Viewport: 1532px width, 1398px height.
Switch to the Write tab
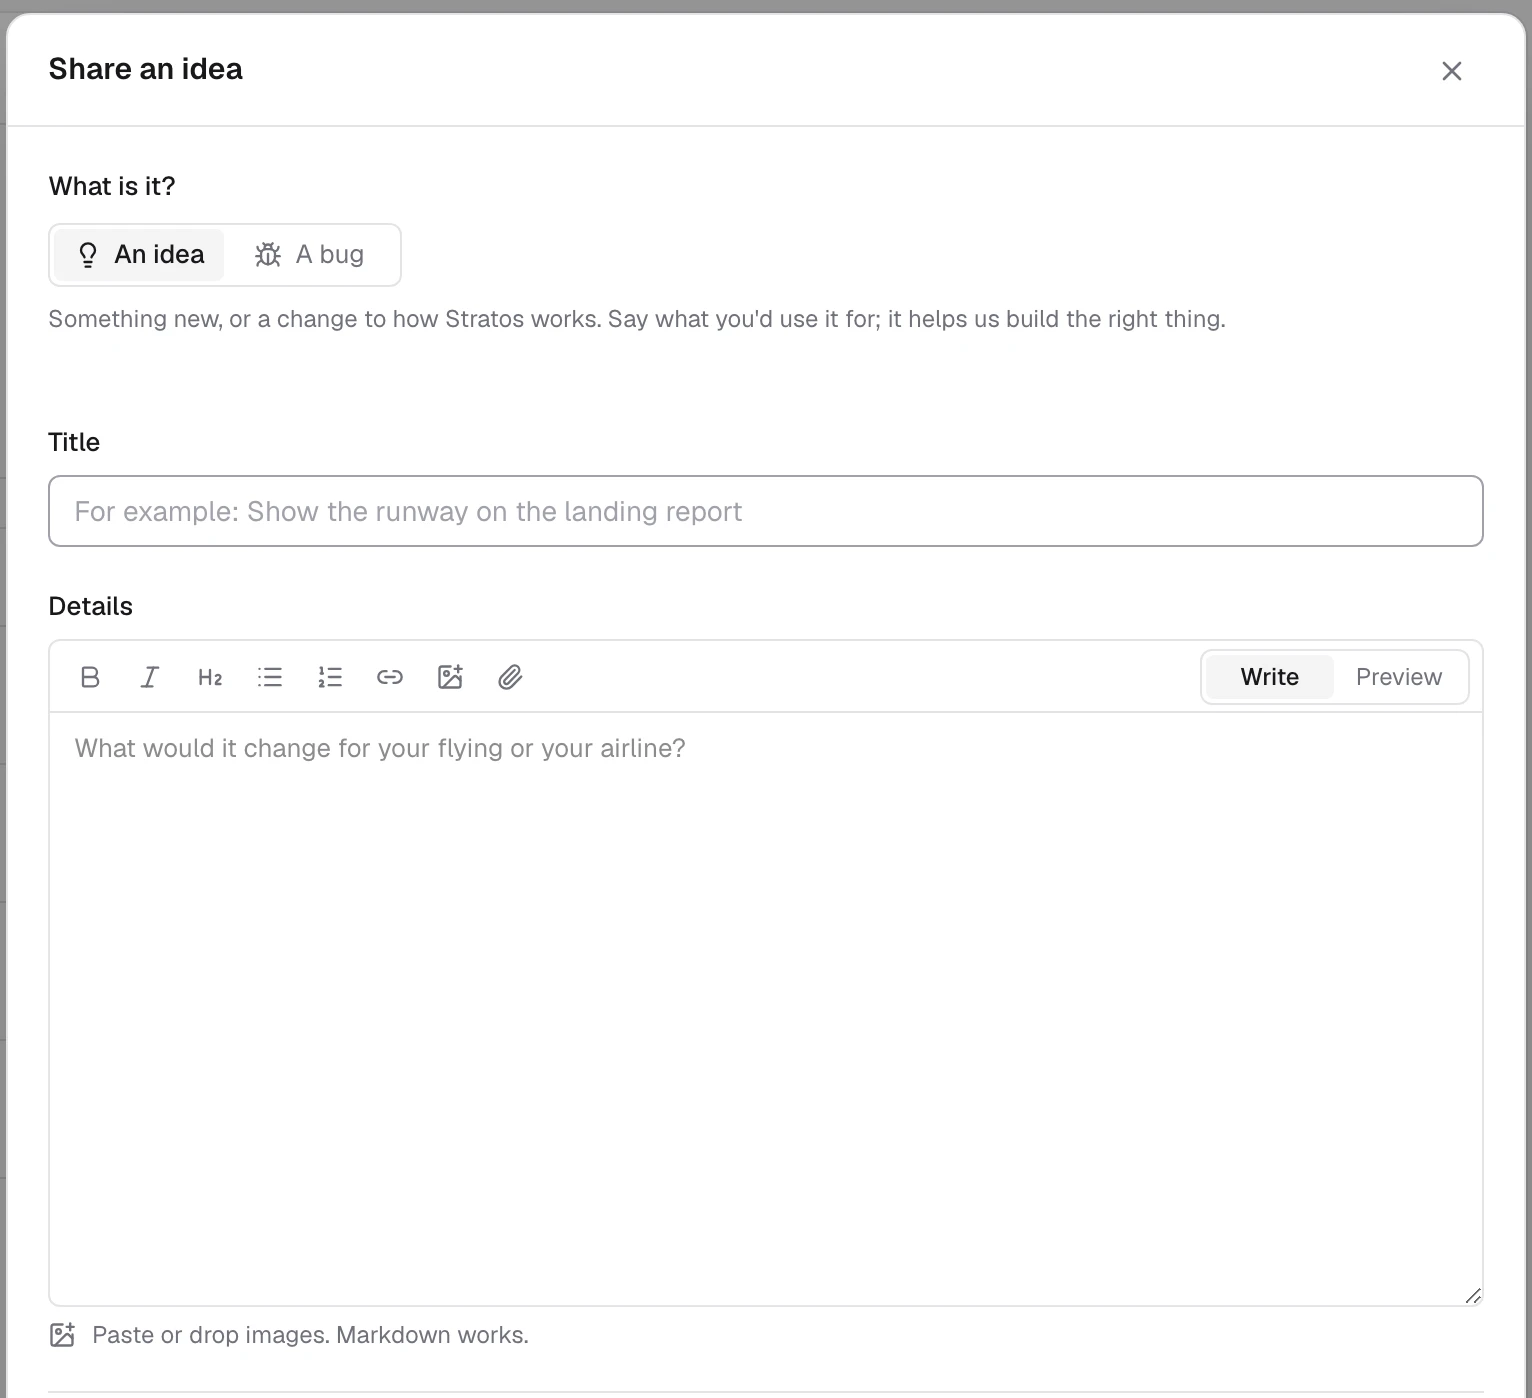[1270, 677]
